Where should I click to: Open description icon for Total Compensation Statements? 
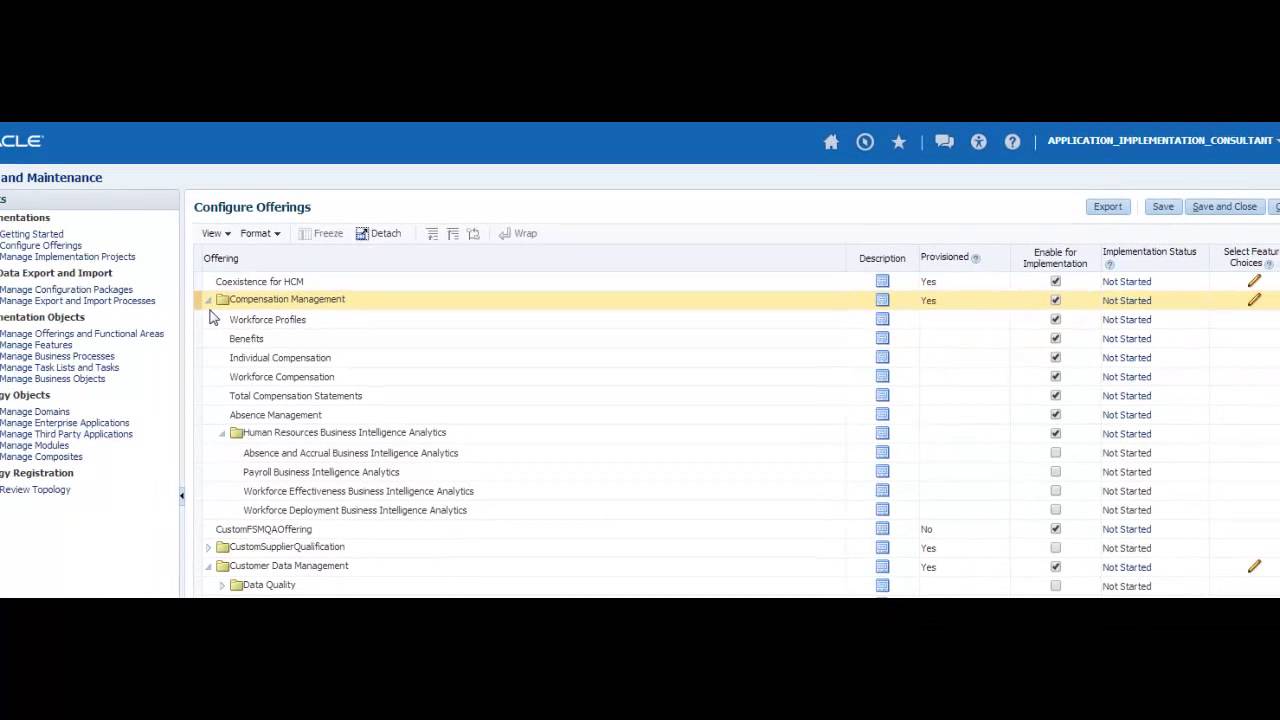click(x=882, y=395)
